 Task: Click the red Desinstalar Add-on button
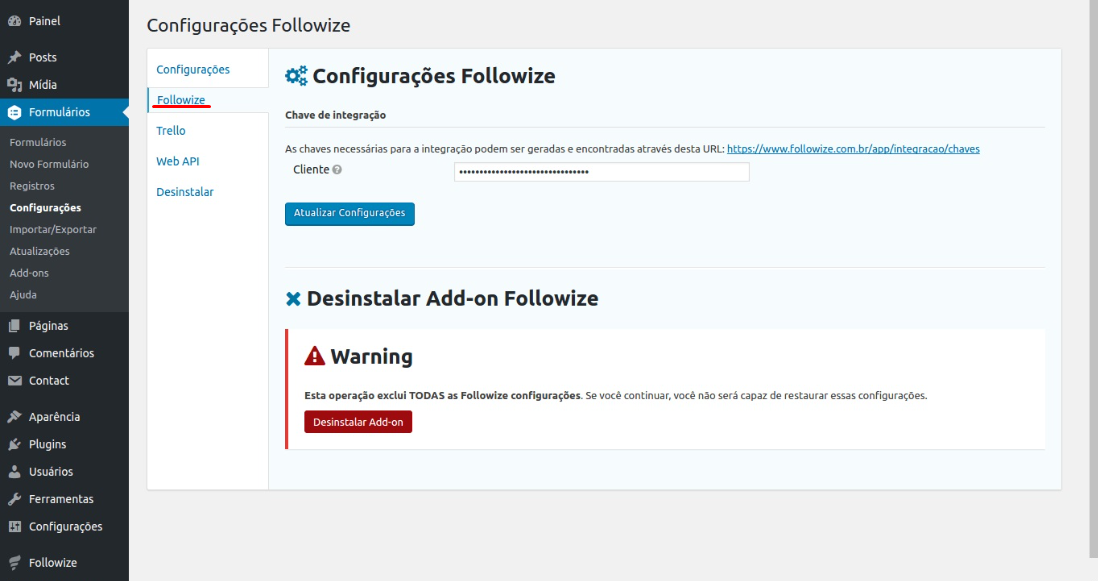[x=358, y=422]
